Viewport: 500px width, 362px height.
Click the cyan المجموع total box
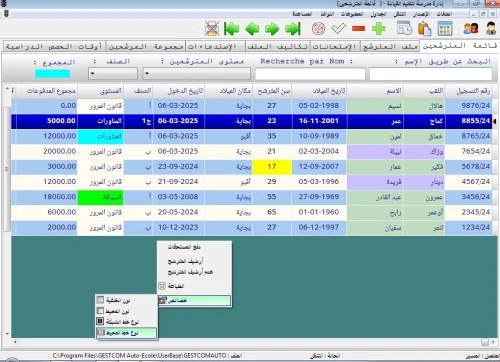click(52, 73)
